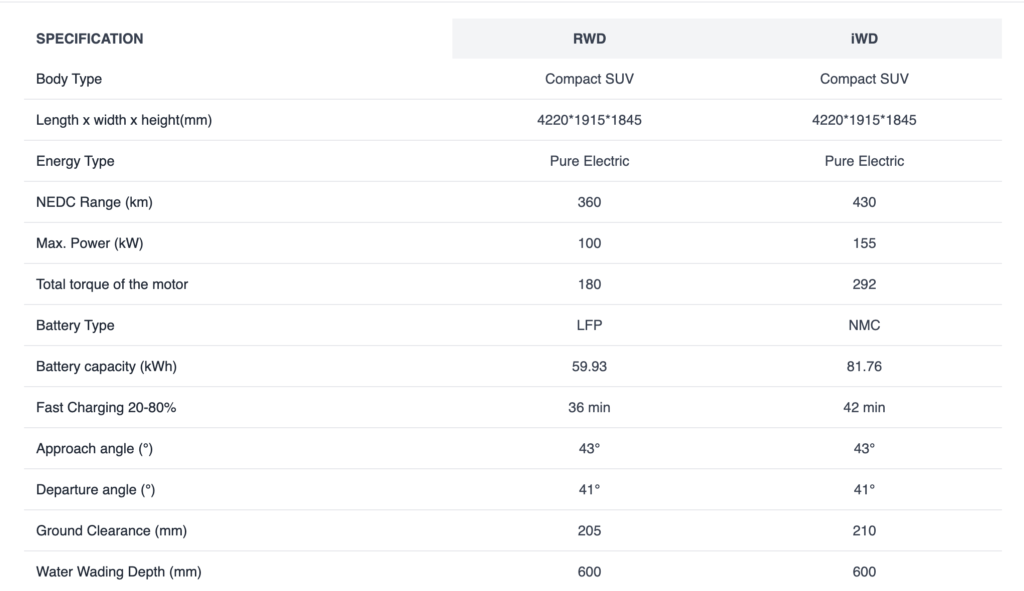
Task: Click the Body Type row label
Action: 69,79
